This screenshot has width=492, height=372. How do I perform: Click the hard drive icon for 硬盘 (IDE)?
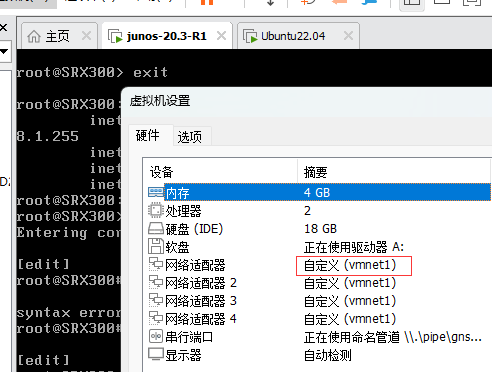coord(156,229)
